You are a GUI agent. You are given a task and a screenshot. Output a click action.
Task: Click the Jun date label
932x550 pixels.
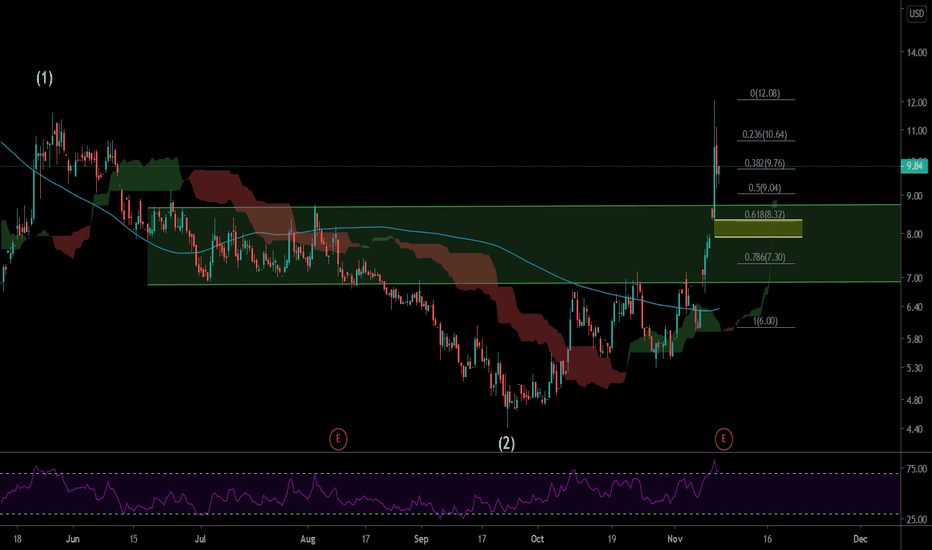(73, 539)
